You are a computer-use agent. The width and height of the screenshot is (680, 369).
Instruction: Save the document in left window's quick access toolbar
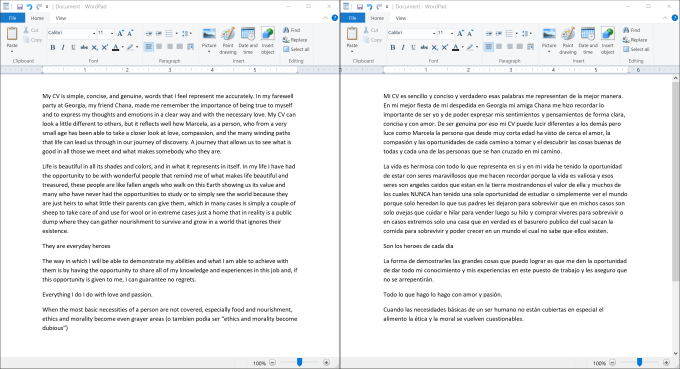pyautogui.click(x=20, y=7)
